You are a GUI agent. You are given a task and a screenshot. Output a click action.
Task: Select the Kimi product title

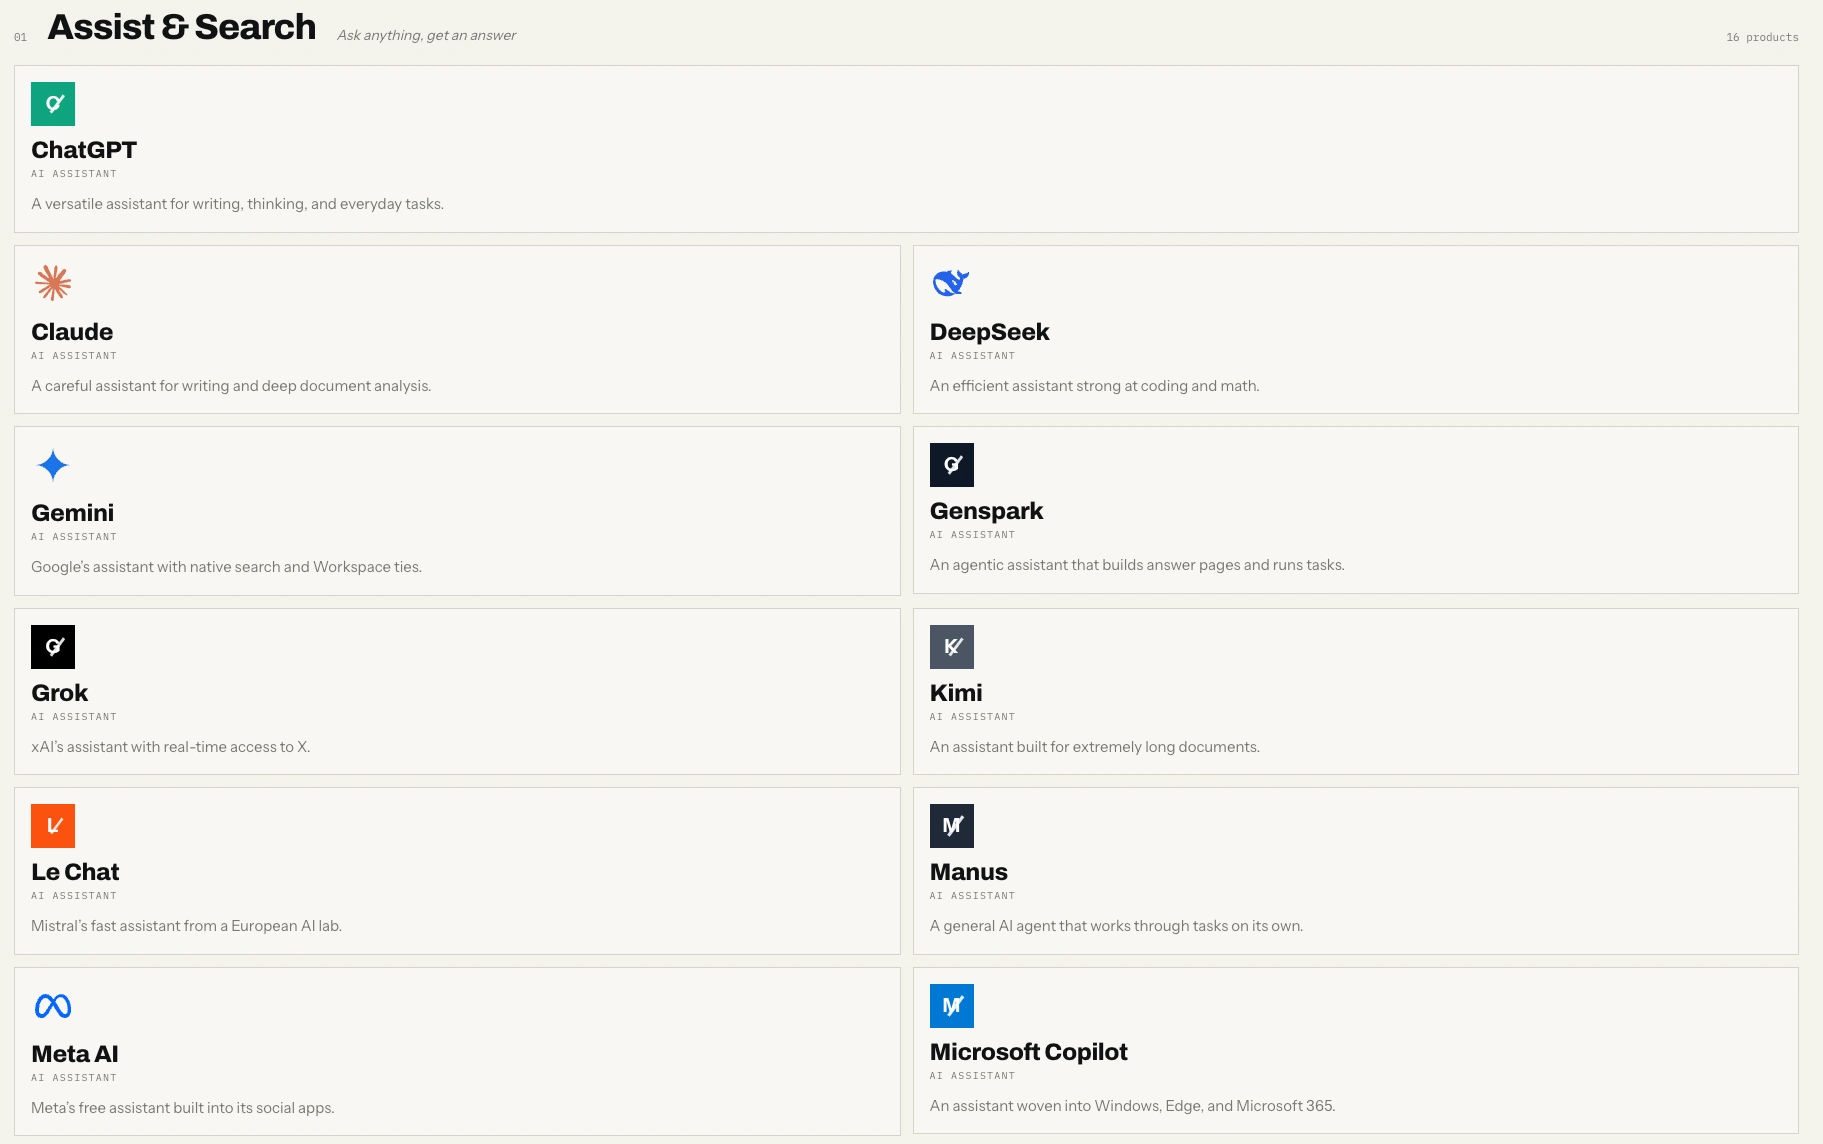956,693
